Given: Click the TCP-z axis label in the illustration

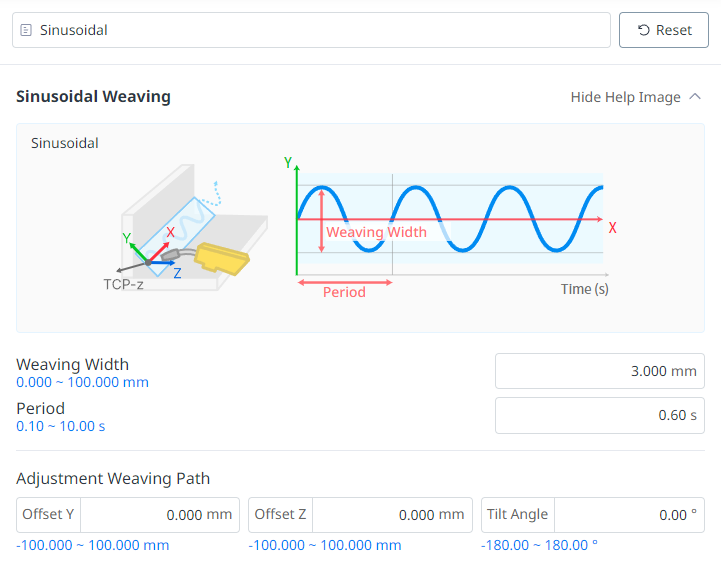Looking at the screenshot, I should point(124,284).
